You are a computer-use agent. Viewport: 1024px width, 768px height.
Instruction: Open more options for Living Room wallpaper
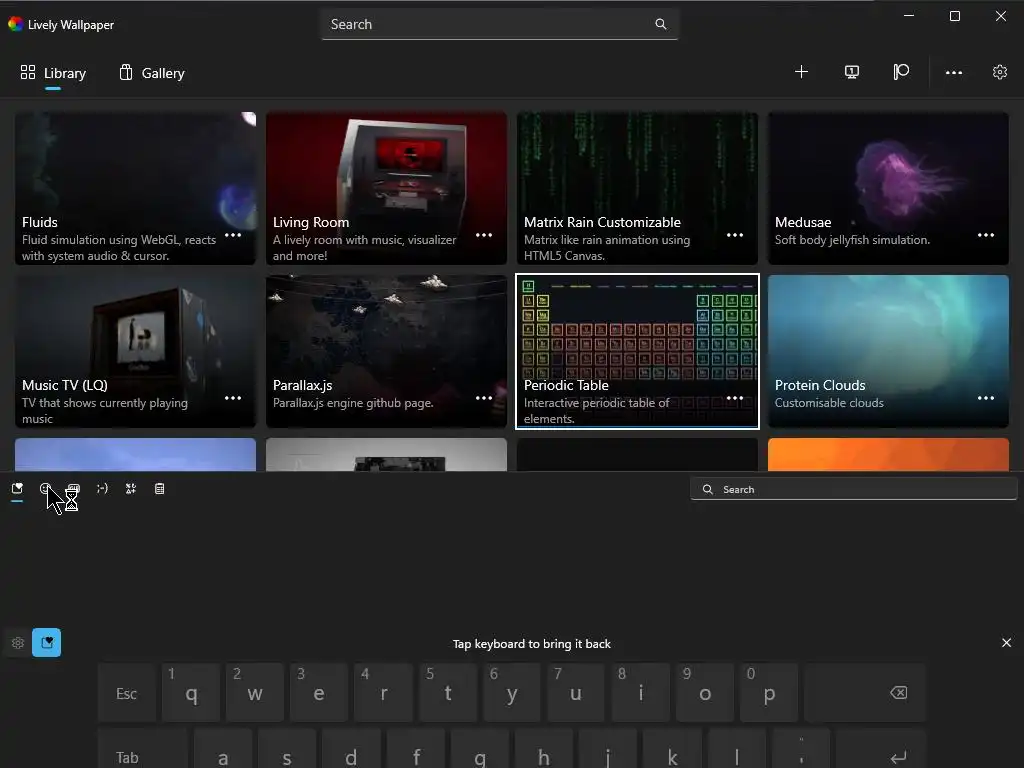[x=484, y=235]
